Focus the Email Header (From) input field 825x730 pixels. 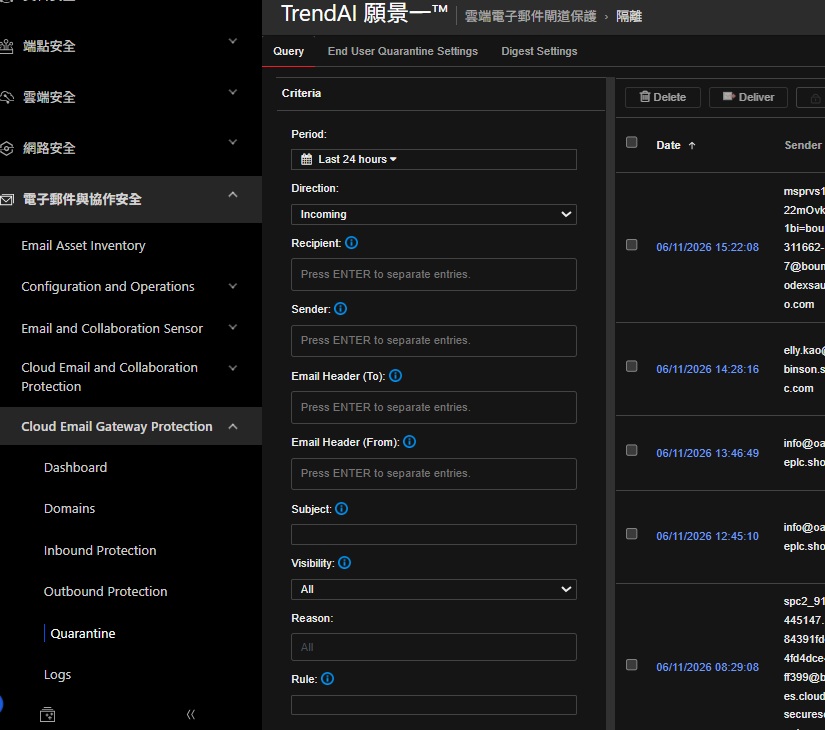click(x=434, y=474)
